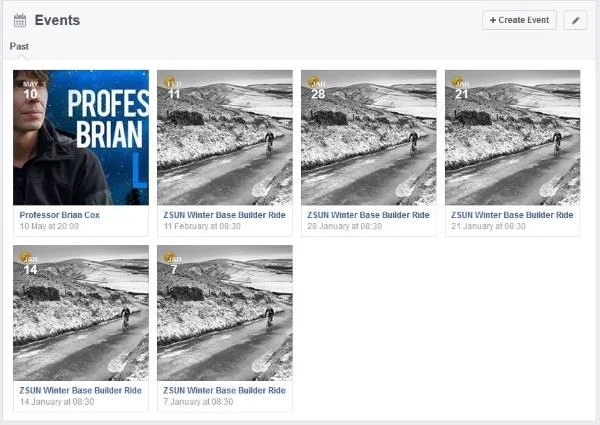Click the ZSUN ride link dated 14 January
600x425 pixels.
click(81, 391)
